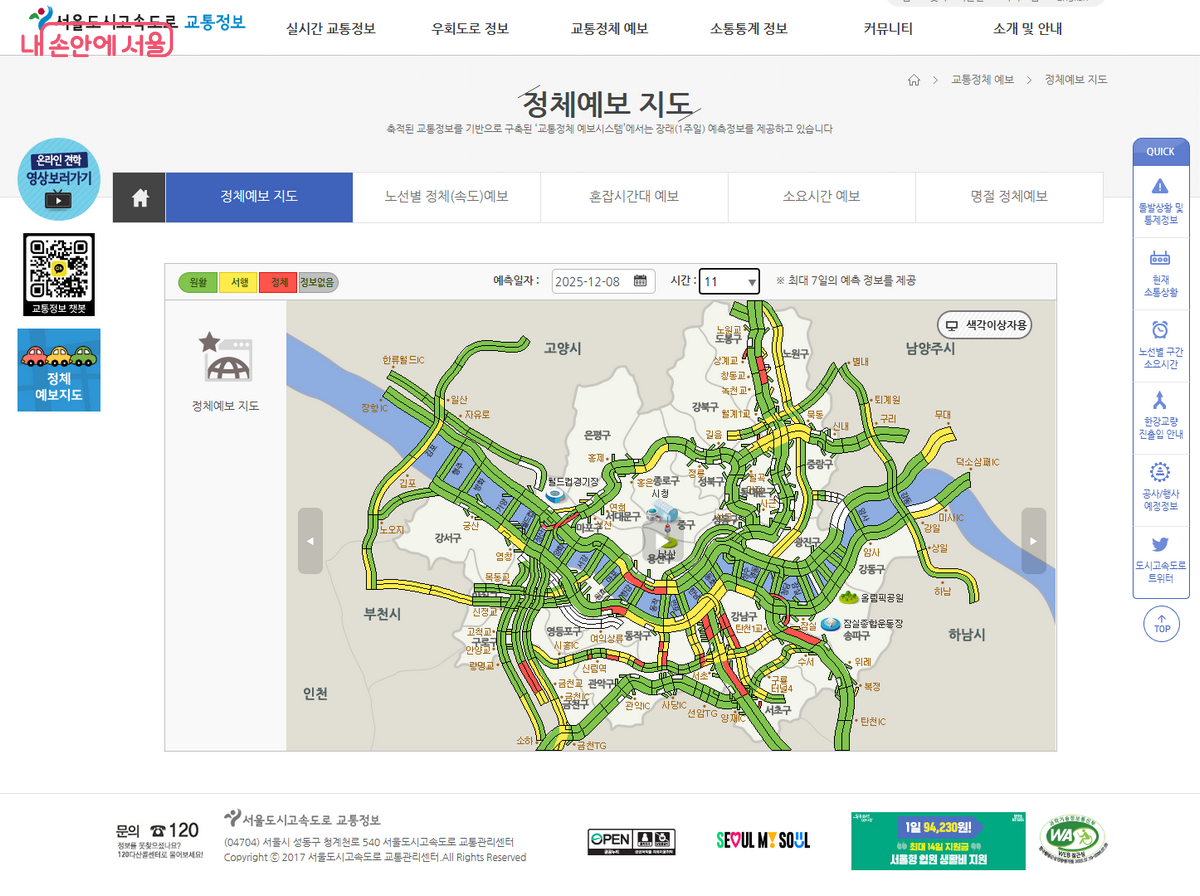
Task: Click the right arrow beside the map
Action: click(x=1032, y=541)
